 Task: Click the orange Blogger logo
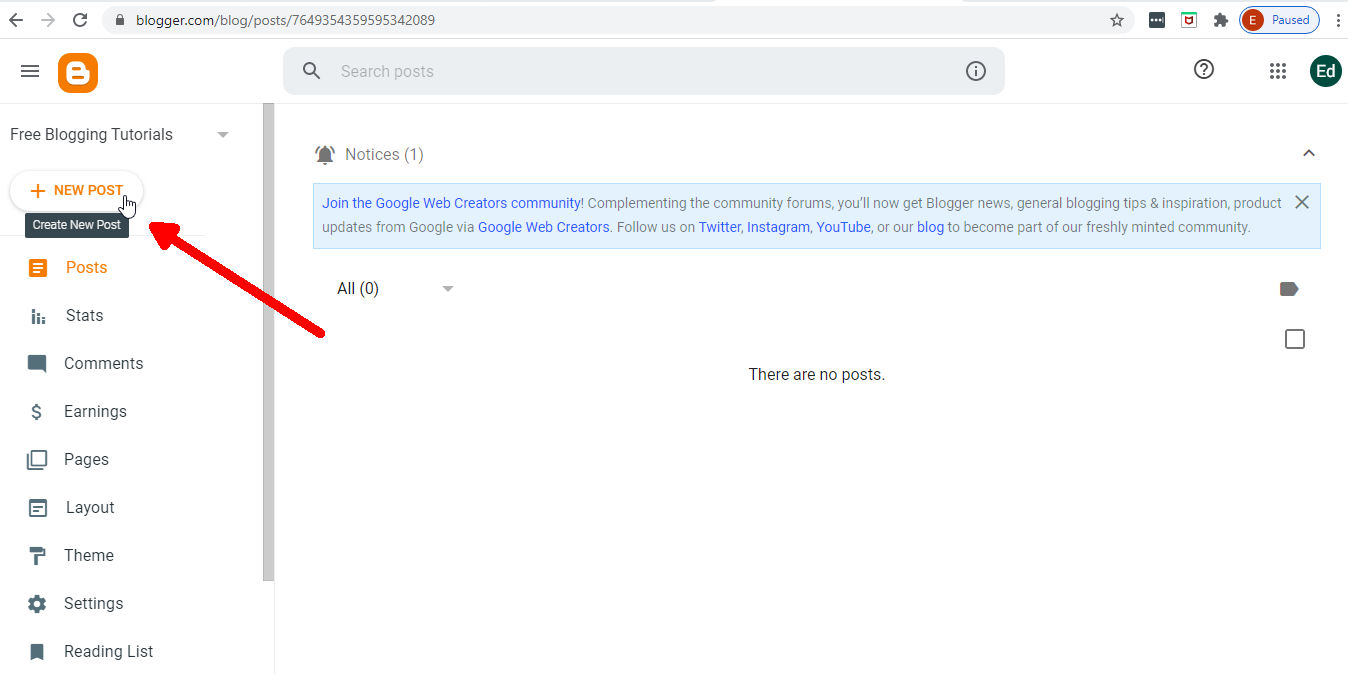(x=78, y=72)
